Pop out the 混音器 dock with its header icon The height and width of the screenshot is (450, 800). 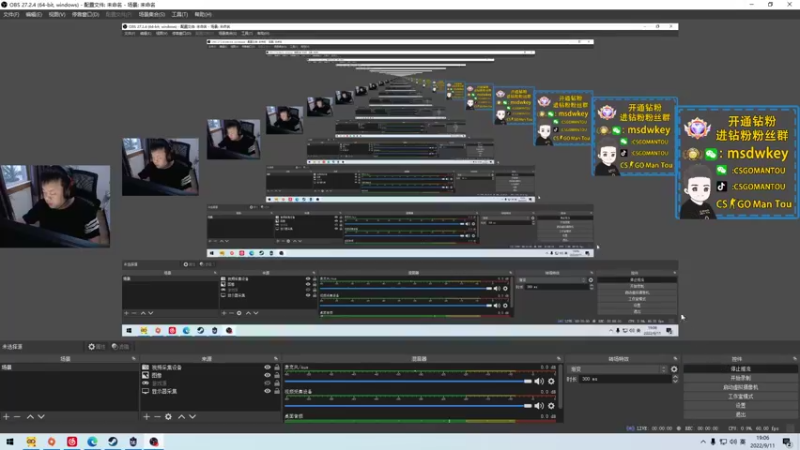(559, 359)
